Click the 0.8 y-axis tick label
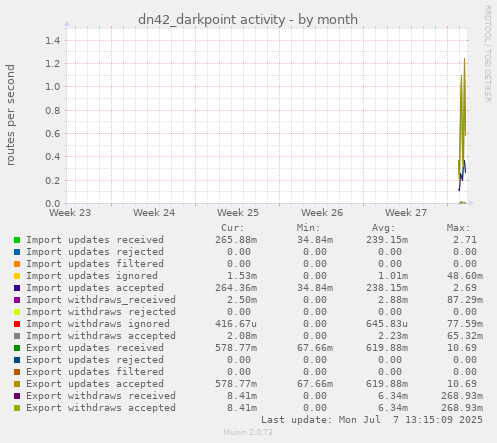The width and height of the screenshot is (497, 443). click(x=53, y=110)
